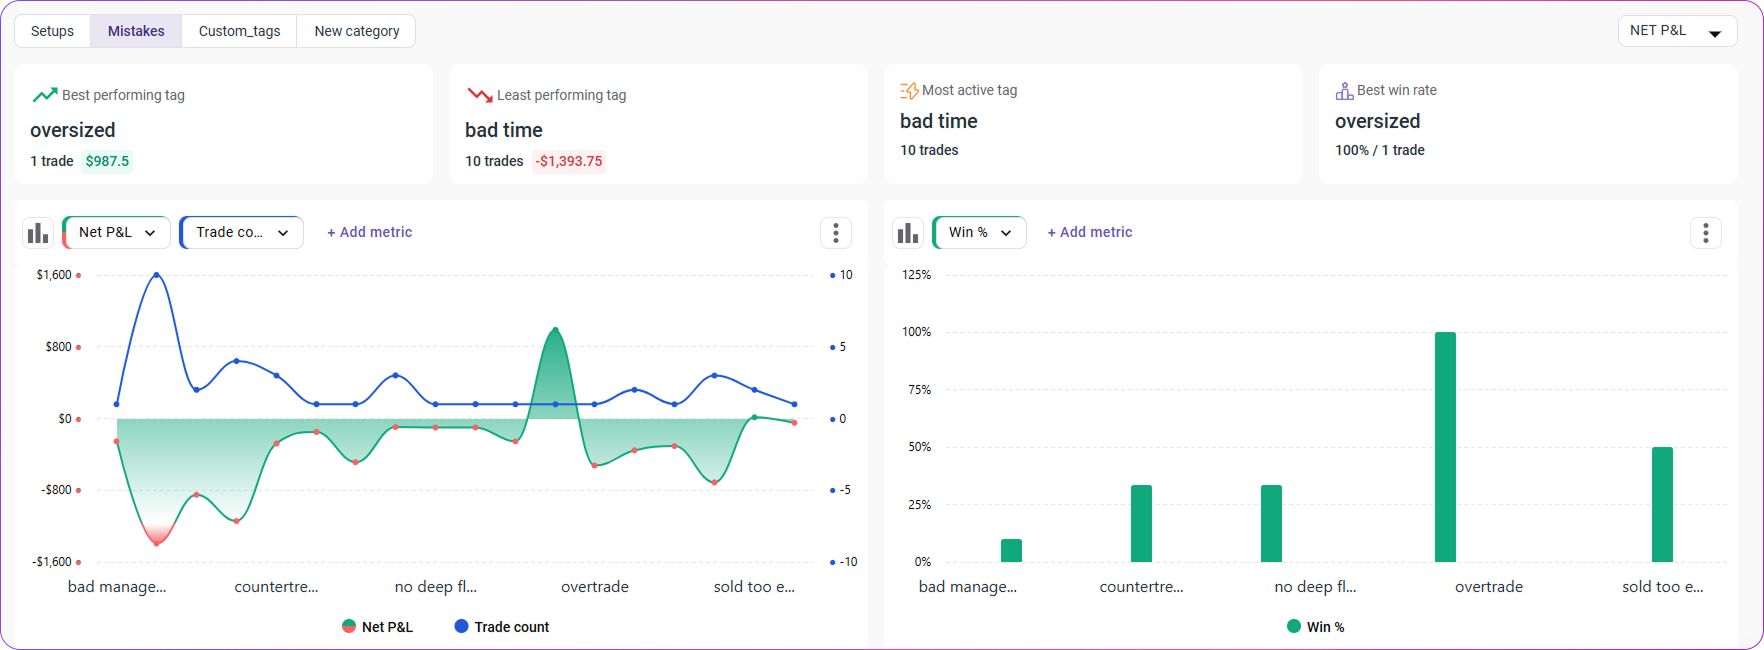Open three-dot menu on Win % chart

point(1705,233)
